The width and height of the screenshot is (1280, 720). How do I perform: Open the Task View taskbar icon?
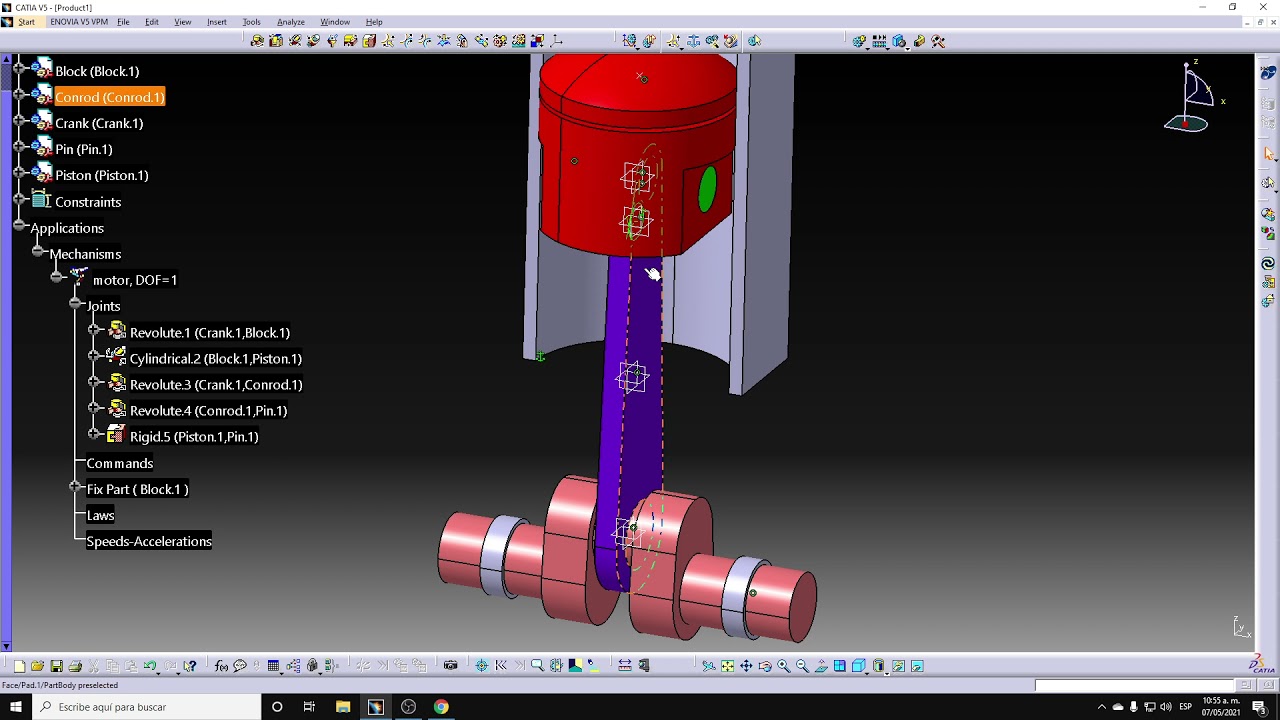pos(309,707)
